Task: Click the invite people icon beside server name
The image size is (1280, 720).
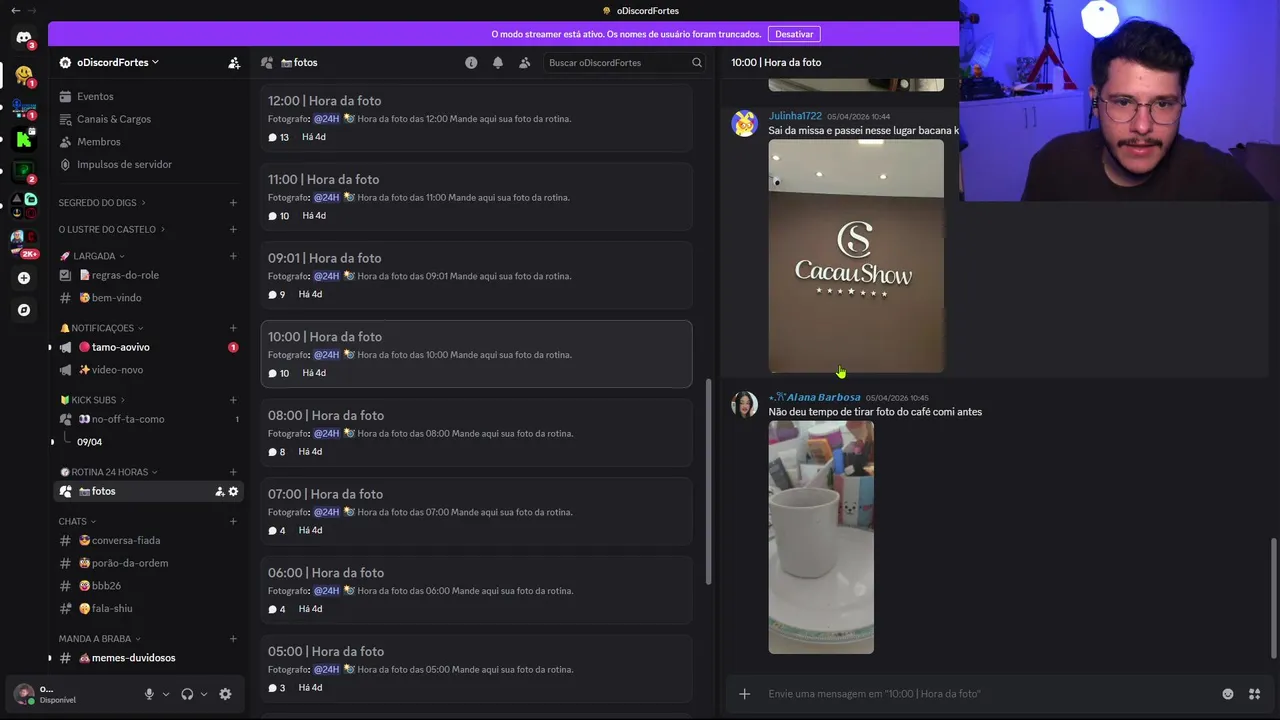Action: 234,63
